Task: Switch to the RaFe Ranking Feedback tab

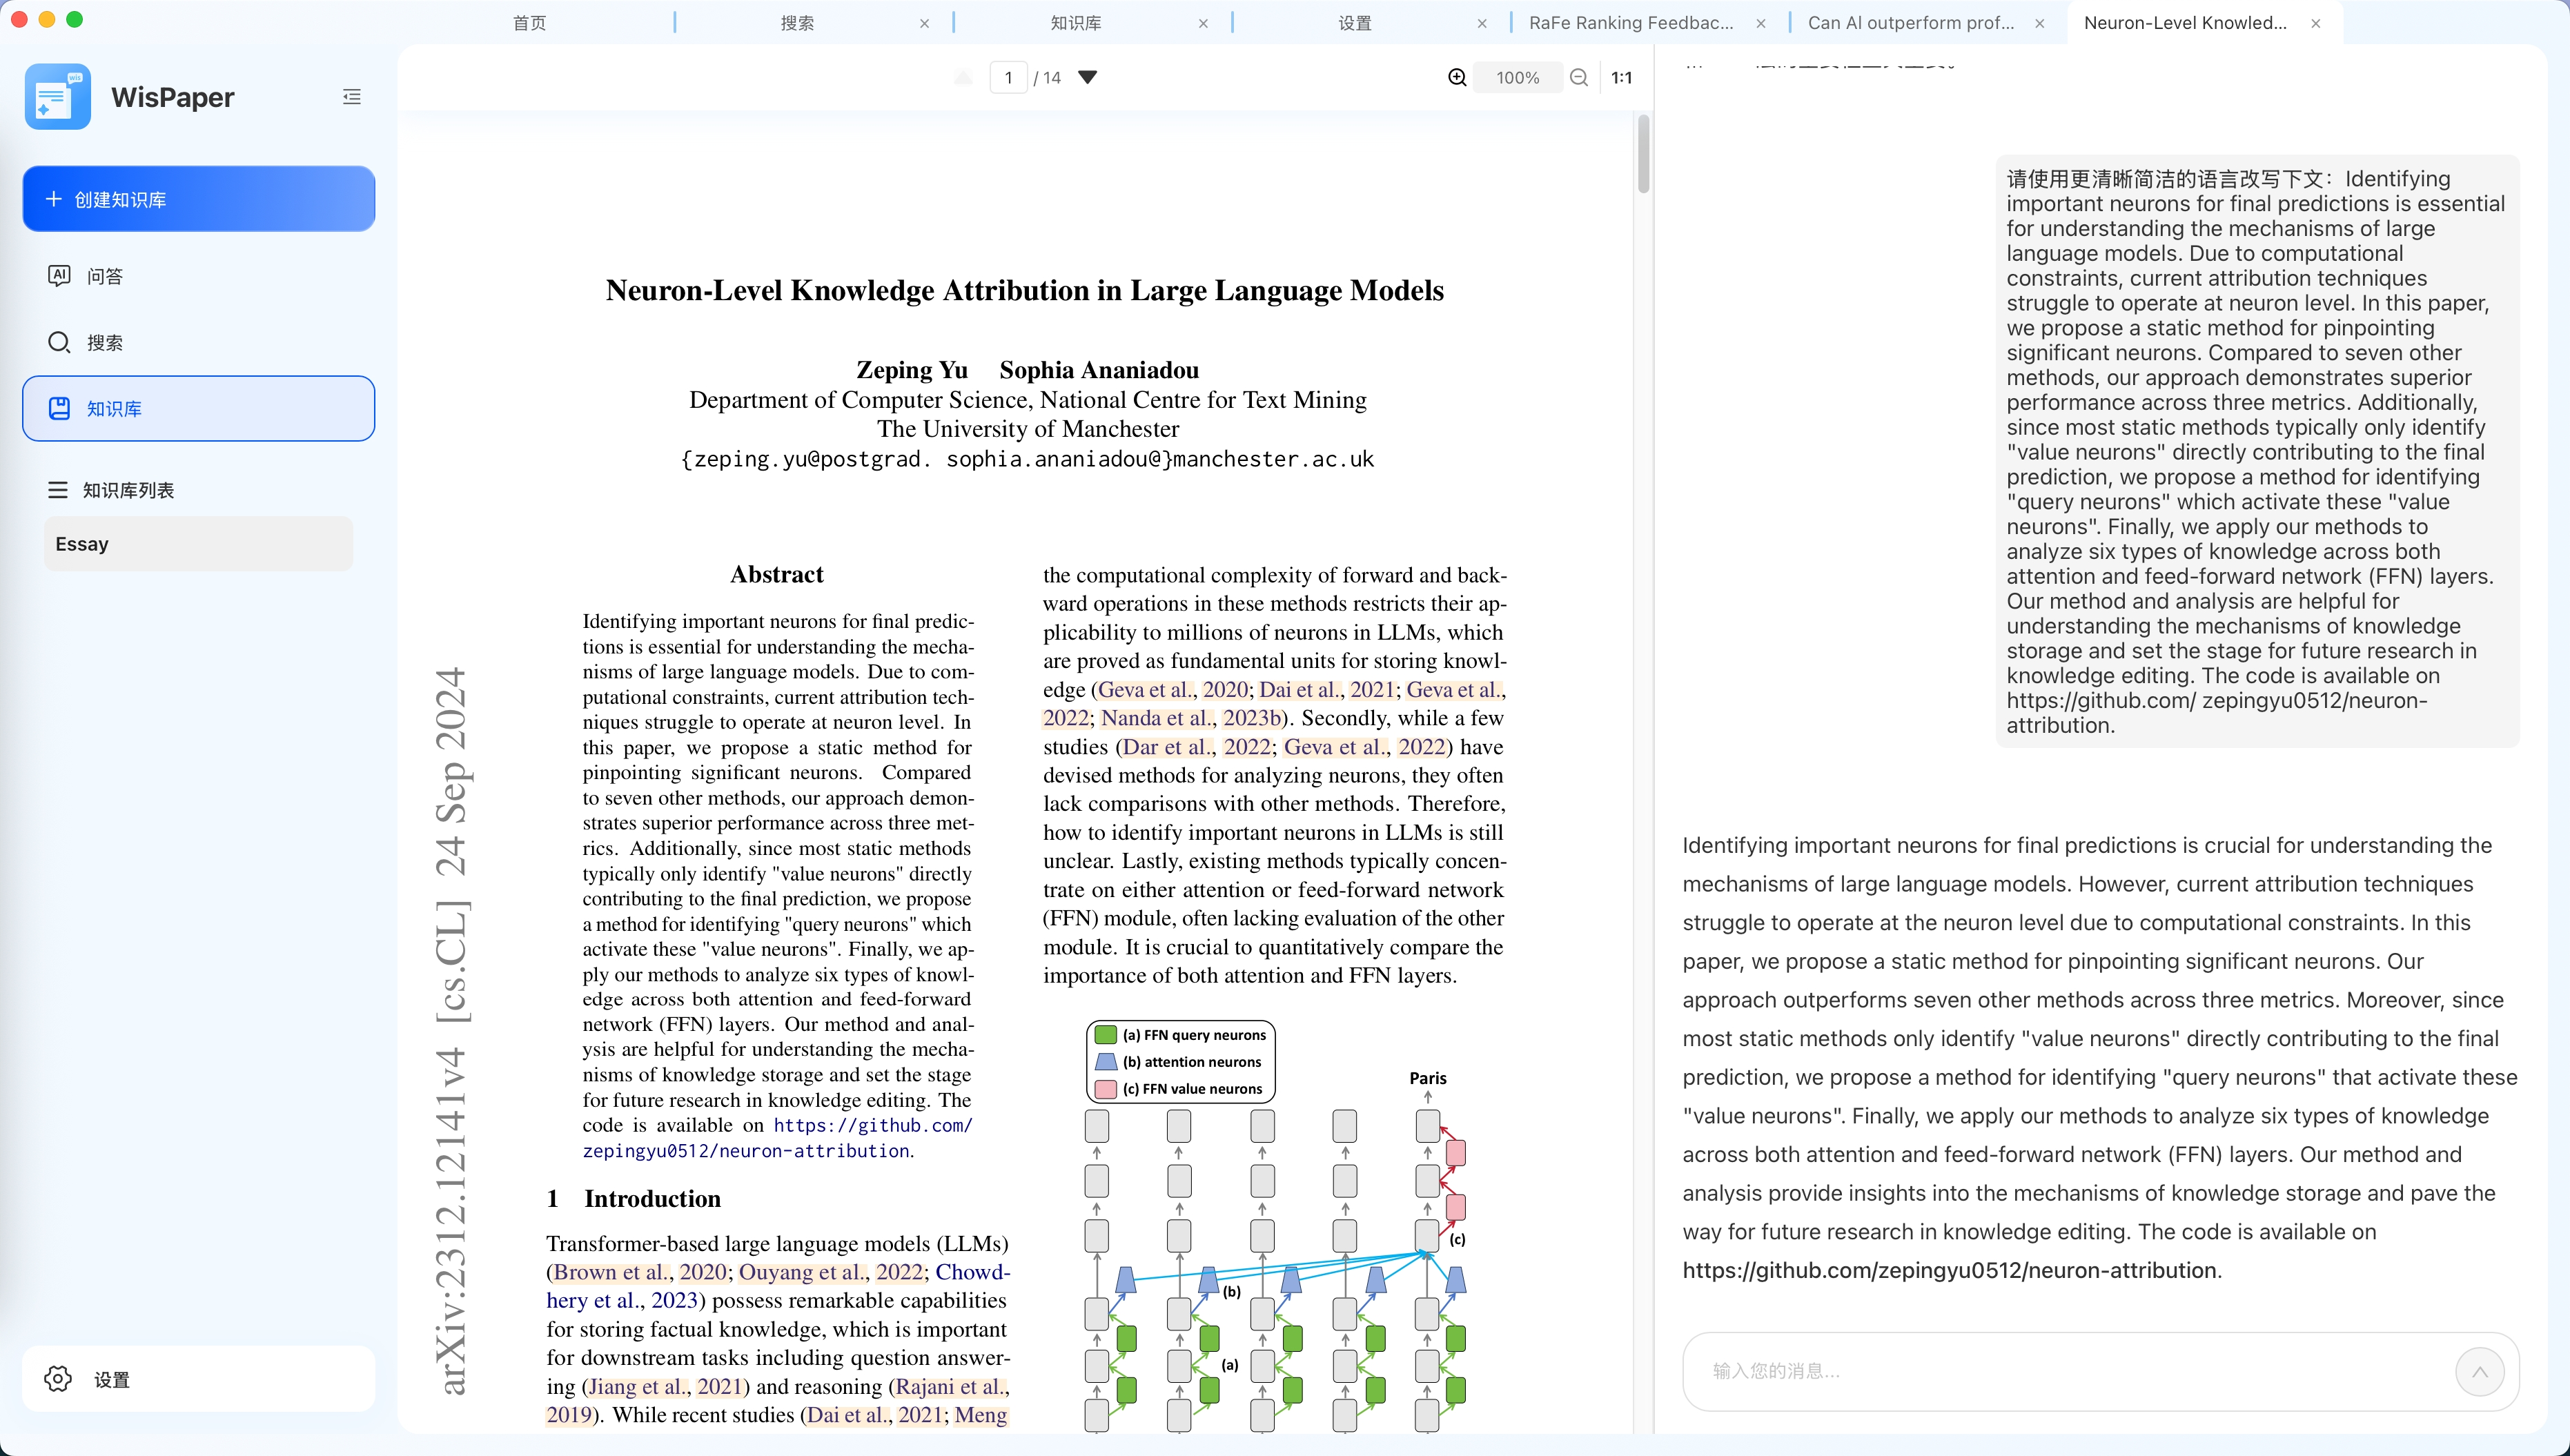Action: (1630, 23)
